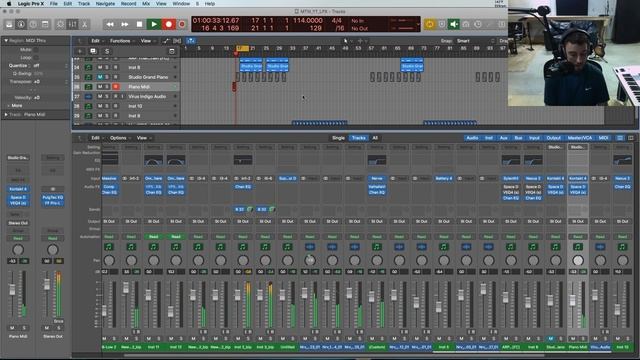
Task: Open the Snap Smart dropdown
Action: pyautogui.click(x=476, y=41)
